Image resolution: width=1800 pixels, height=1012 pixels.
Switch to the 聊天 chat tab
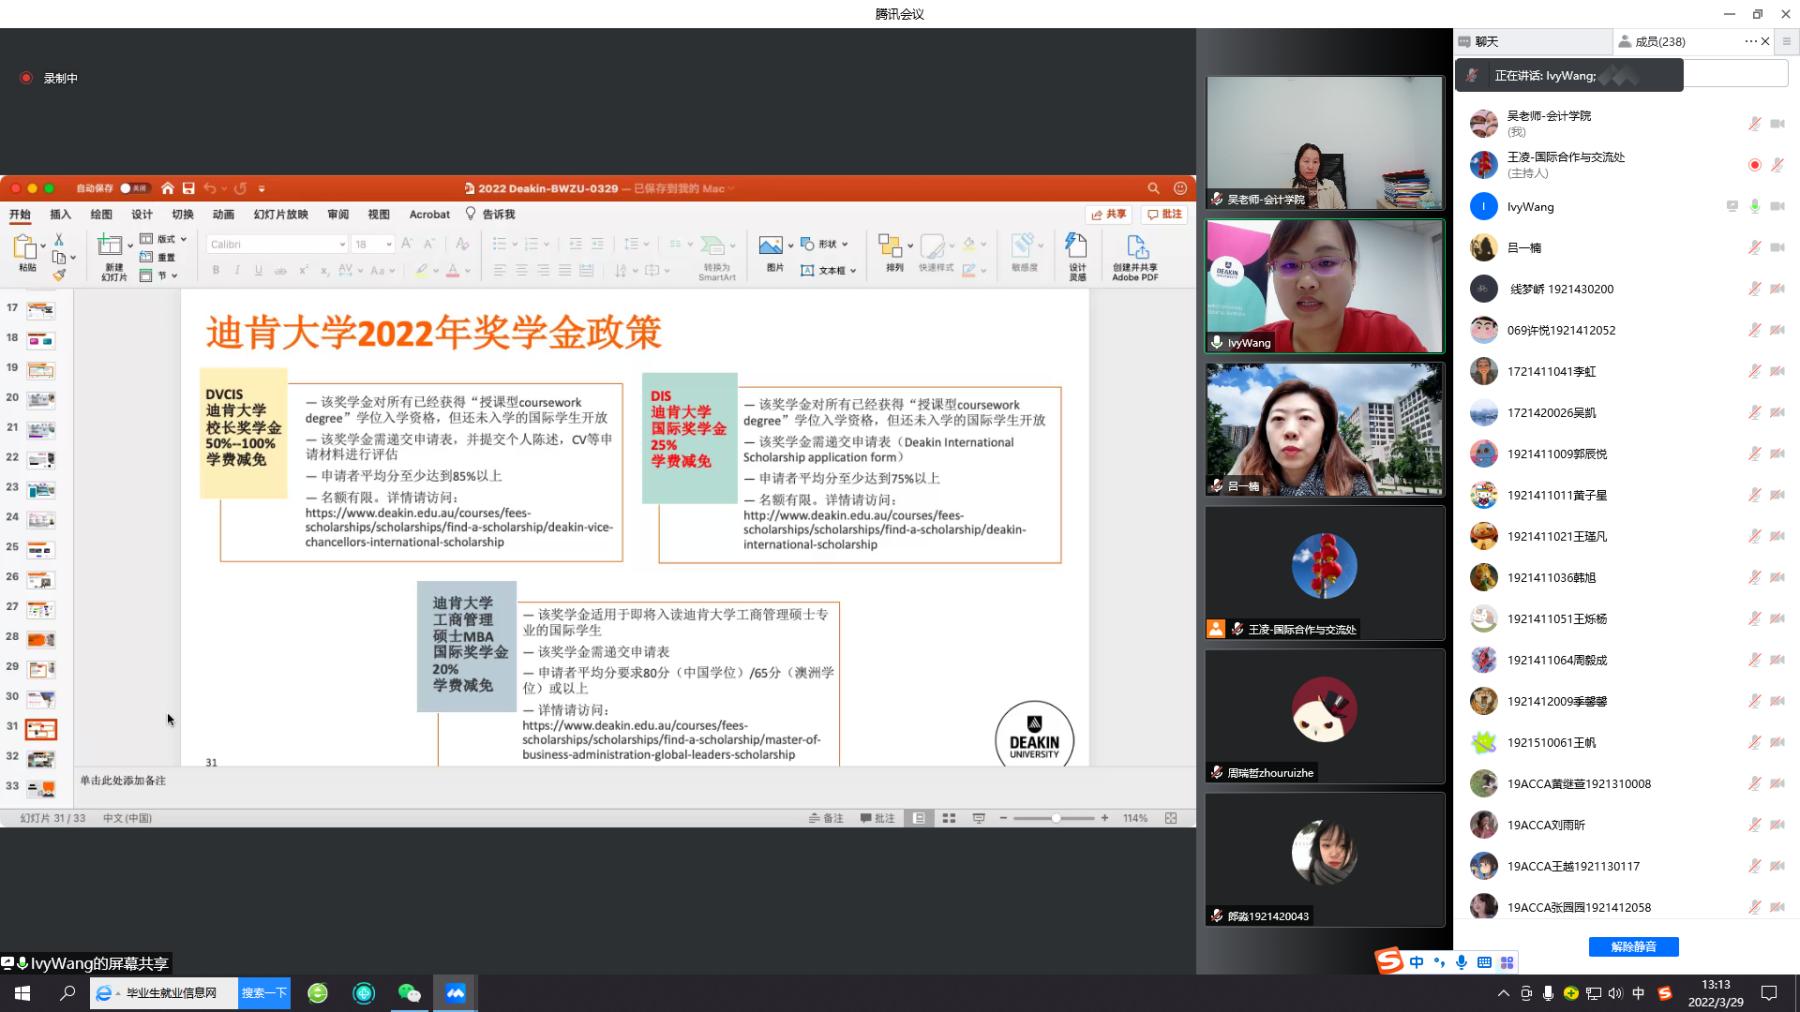coord(1486,41)
